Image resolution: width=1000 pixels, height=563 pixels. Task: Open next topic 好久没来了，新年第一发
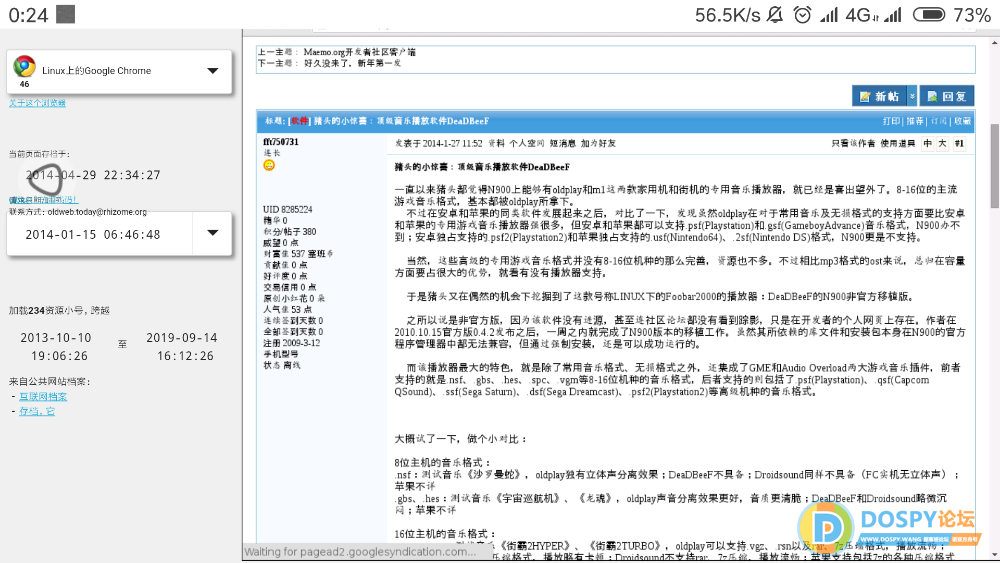(352, 63)
